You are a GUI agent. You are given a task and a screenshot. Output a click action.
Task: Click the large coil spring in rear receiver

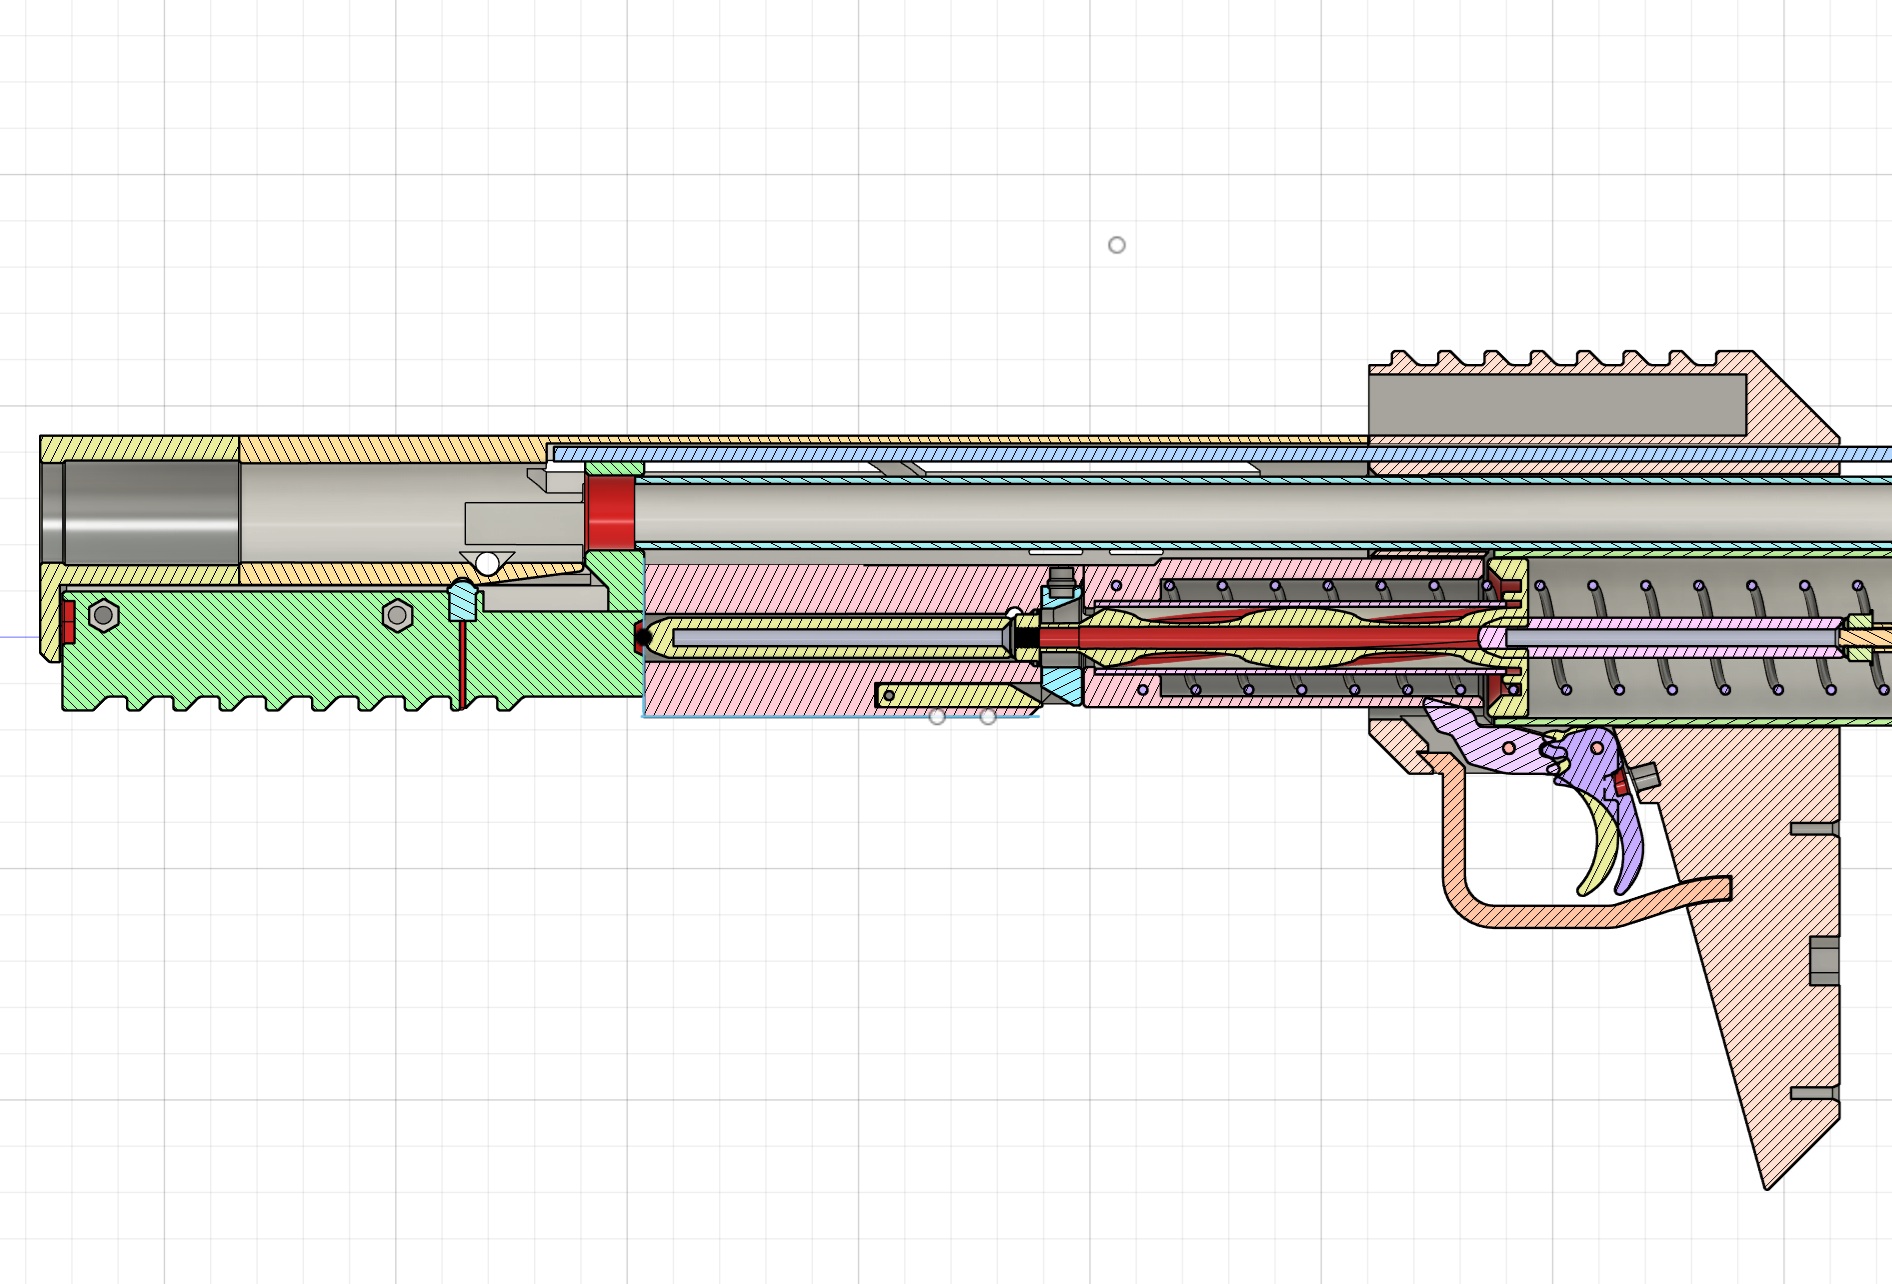pyautogui.click(x=1710, y=638)
